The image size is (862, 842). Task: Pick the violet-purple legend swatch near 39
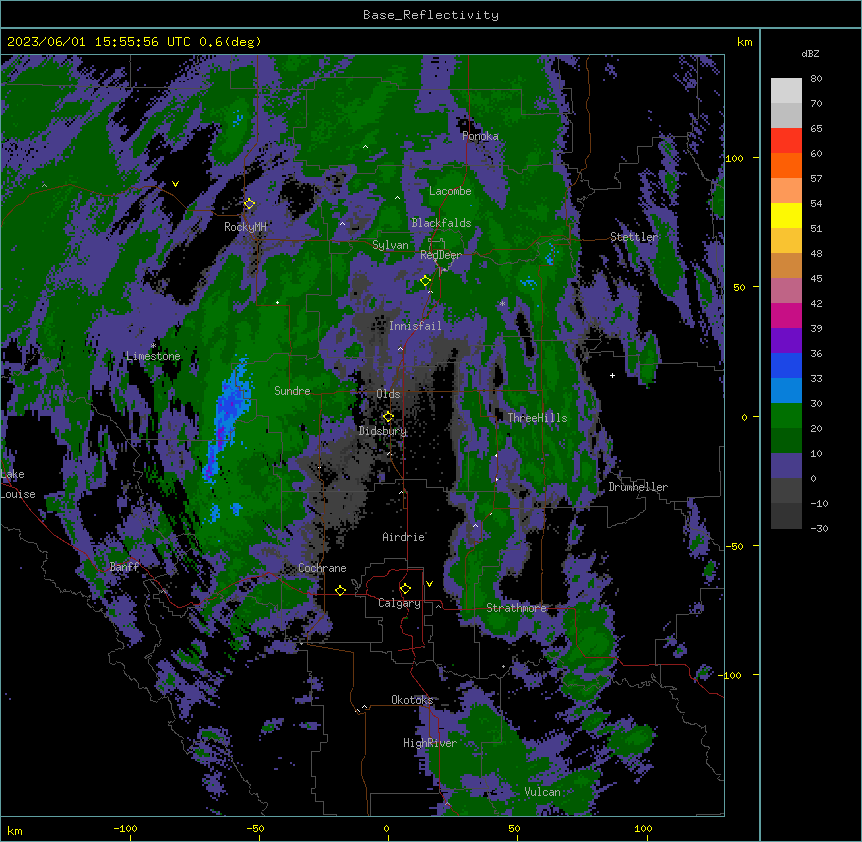pos(786,341)
